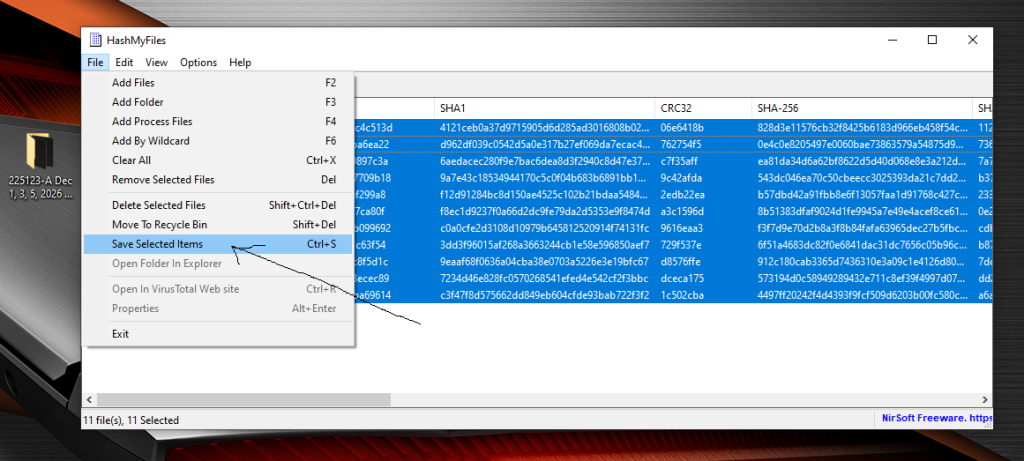The width and height of the screenshot is (1024, 461).
Task: Click SHA-256 cell starting ea81da34d6a6
Action: pyautogui.click(x=862, y=161)
